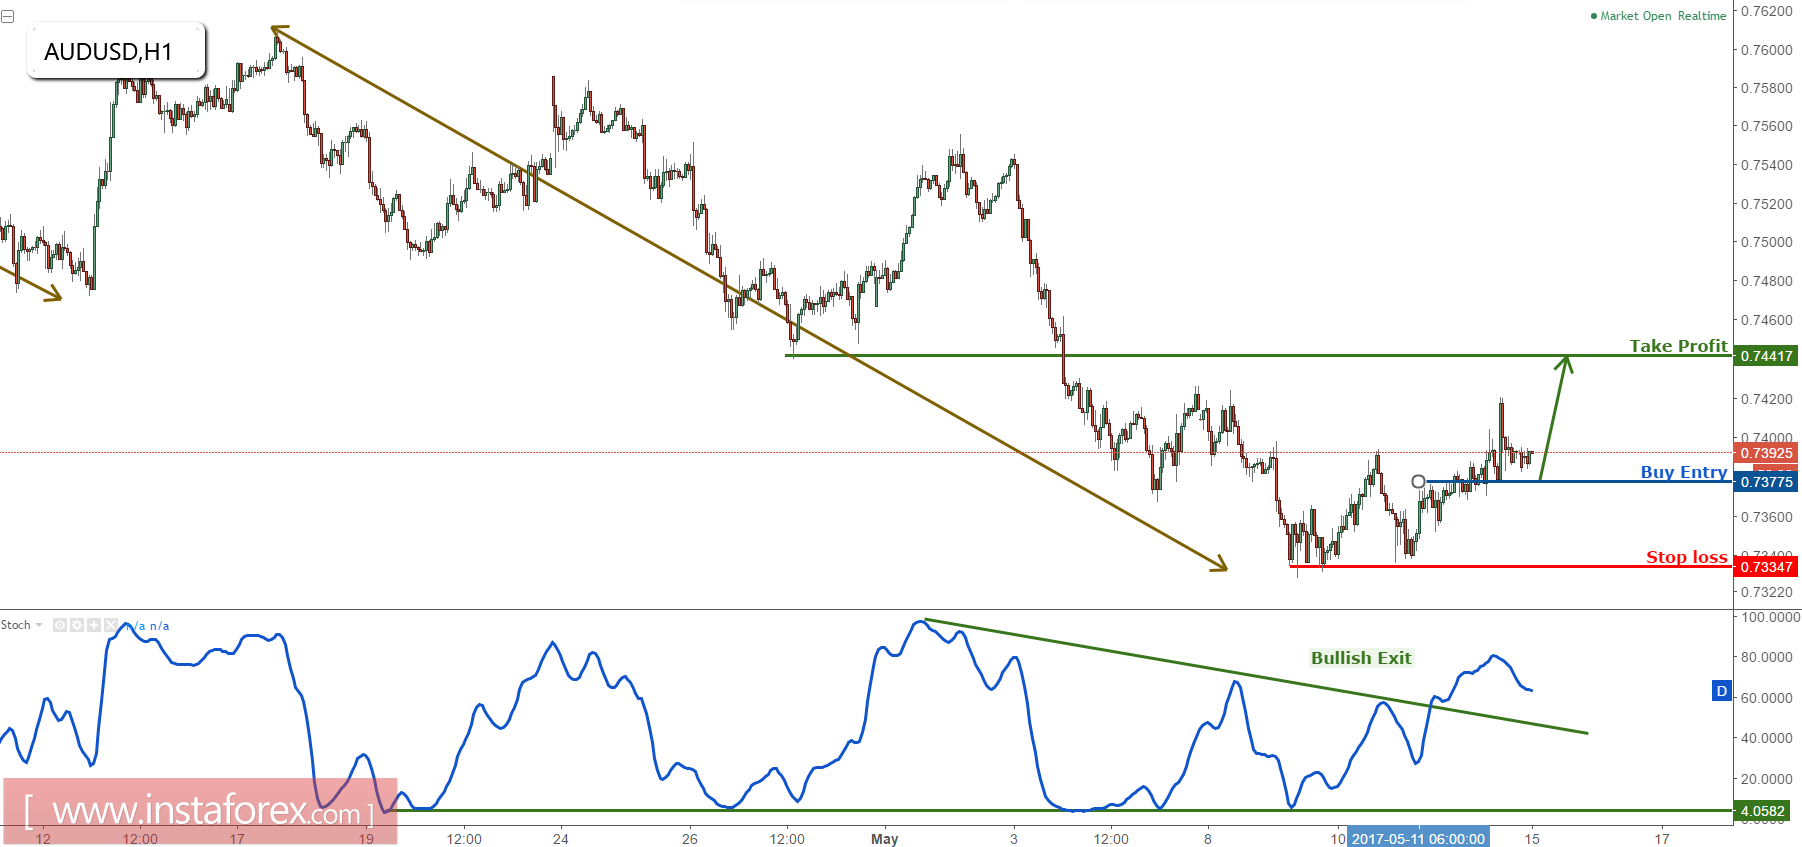The height and width of the screenshot is (847, 1802).
Task: Collapse the chart using the top-left minus box
Action: coord(7,17)
